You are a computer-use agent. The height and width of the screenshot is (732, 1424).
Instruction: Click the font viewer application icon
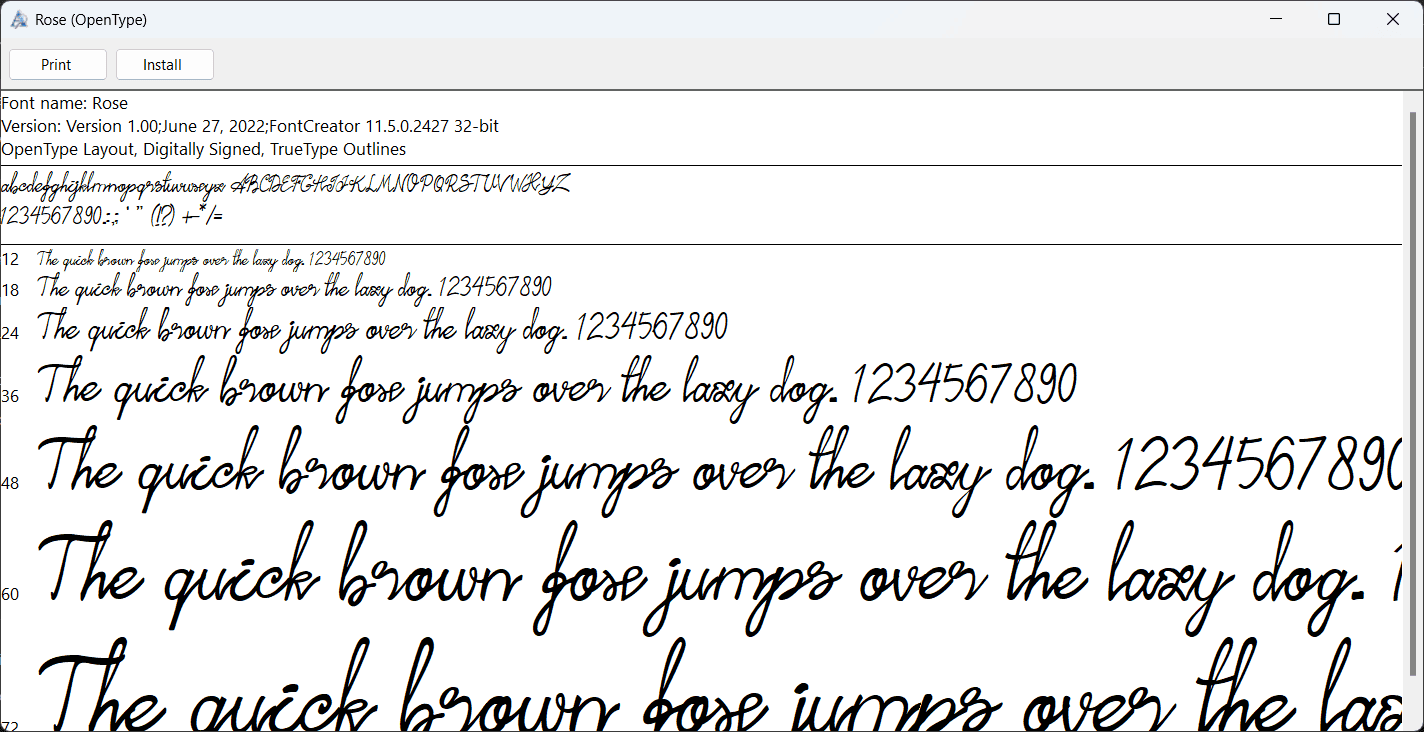click(18, 19)
